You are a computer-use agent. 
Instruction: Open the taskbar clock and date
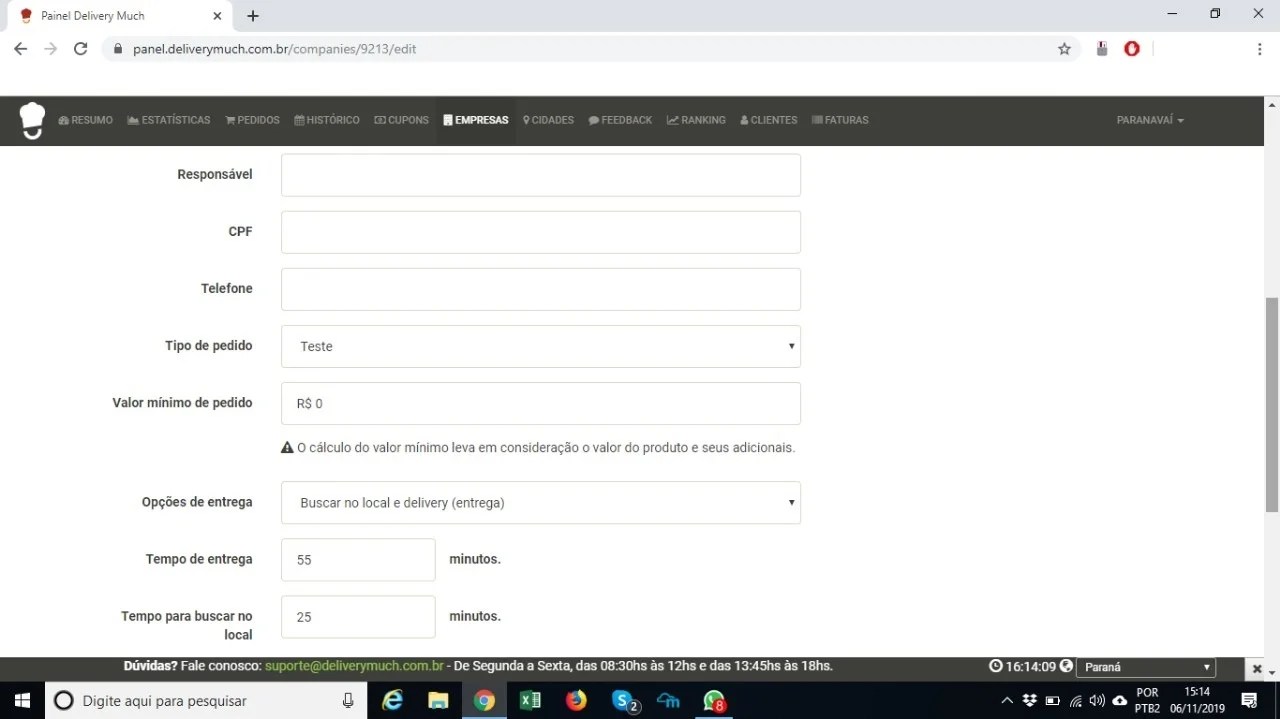point(1197,701)
